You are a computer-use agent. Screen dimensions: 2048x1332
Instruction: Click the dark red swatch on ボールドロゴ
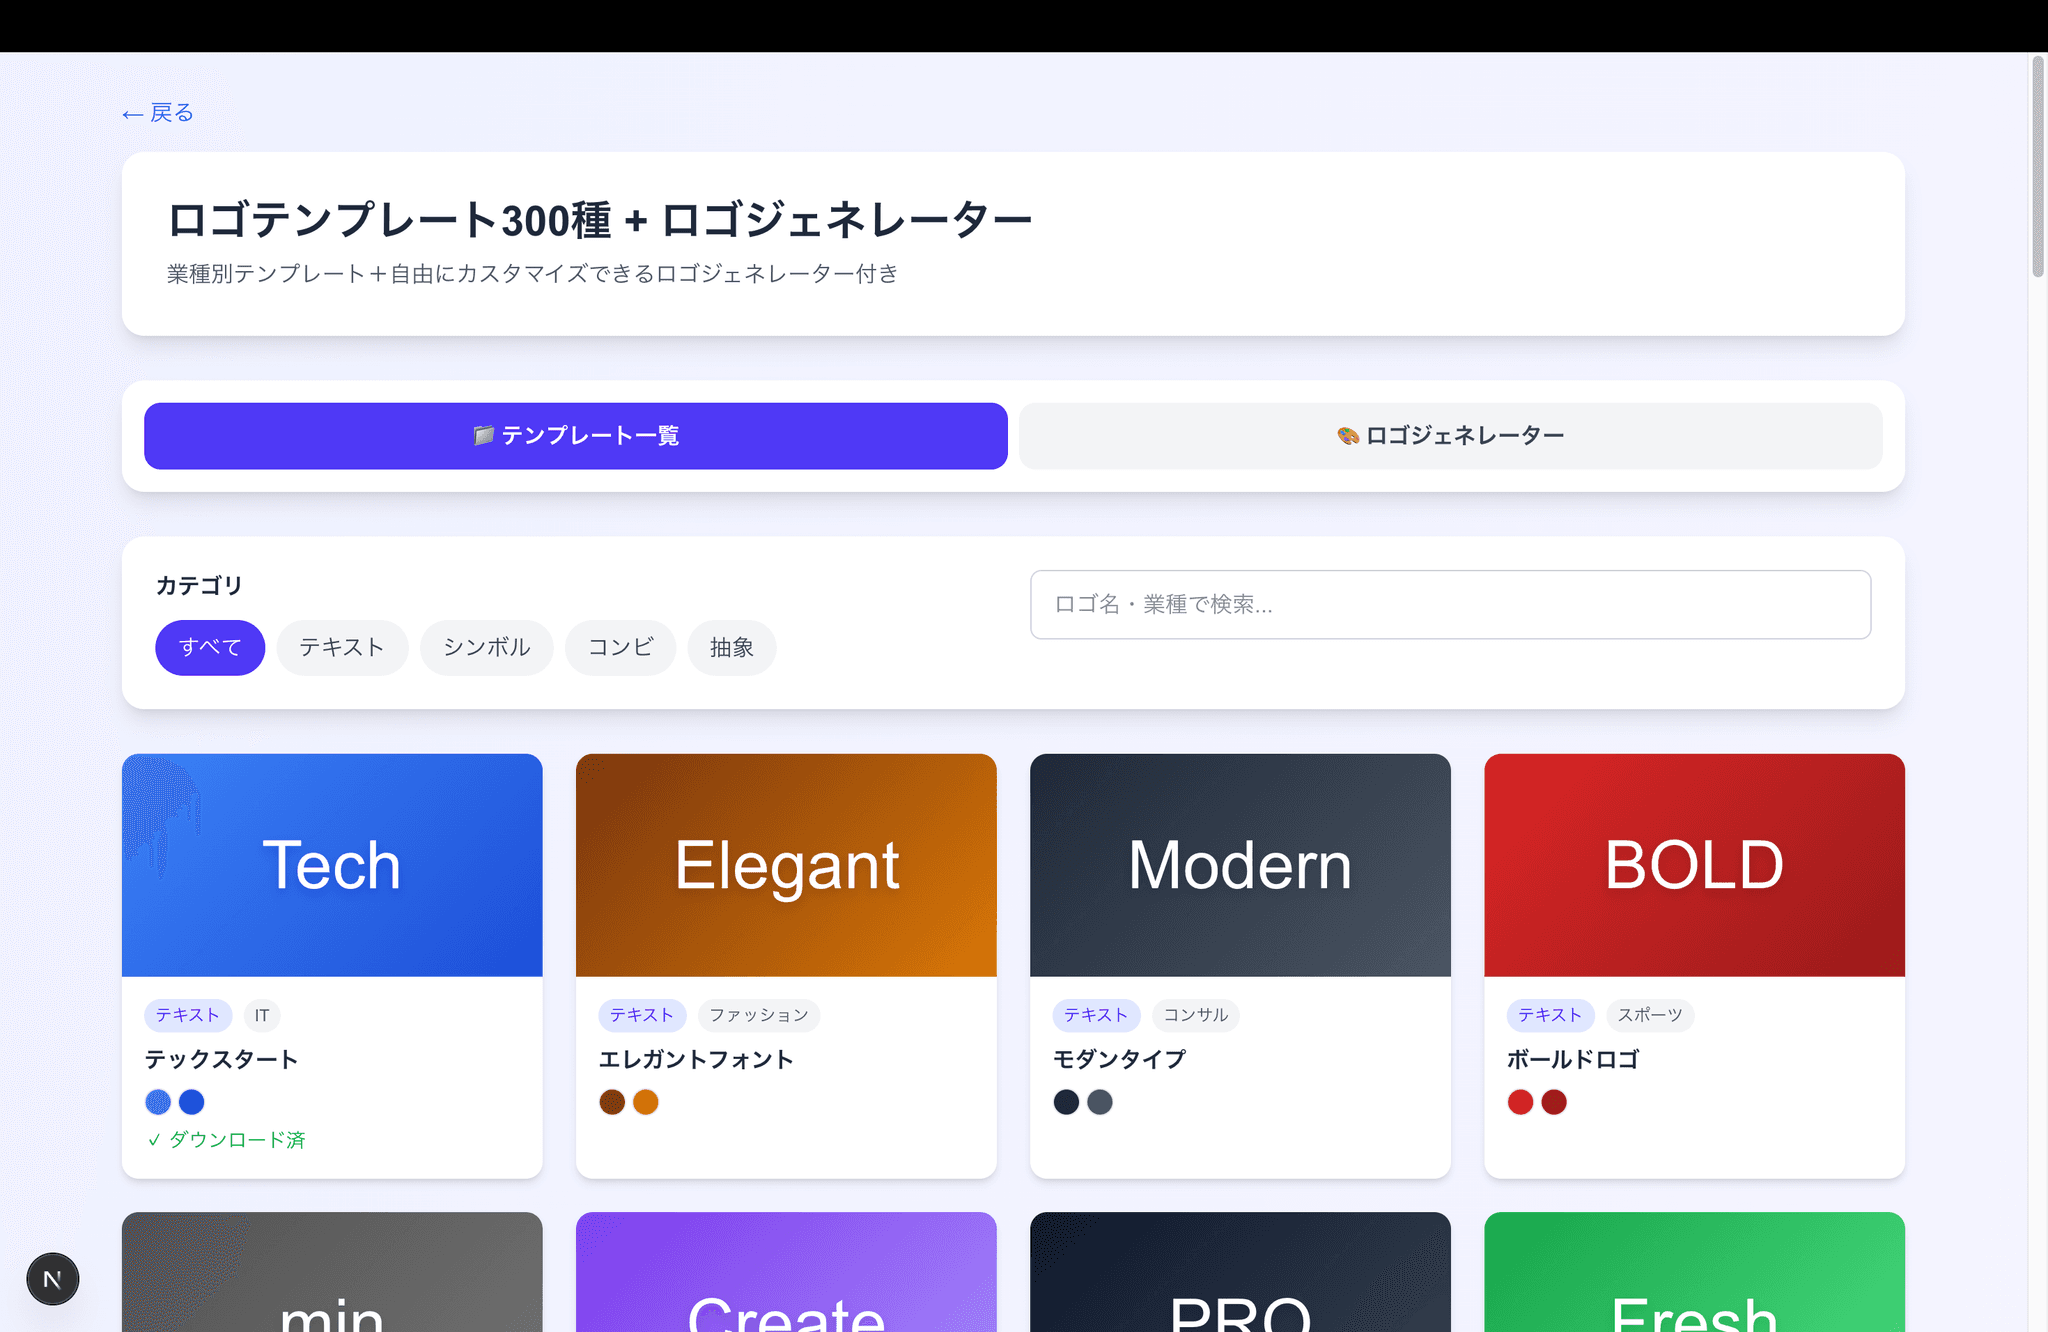click(x=1554, y=1101)
